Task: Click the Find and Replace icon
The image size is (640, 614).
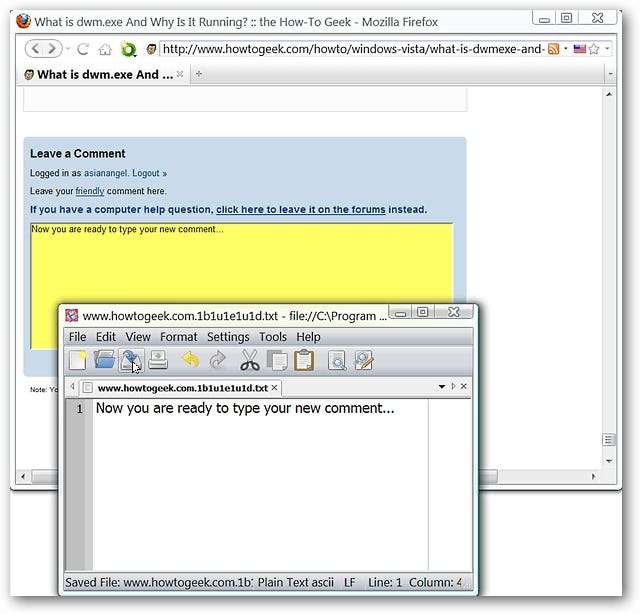Action: click(363, 360)
